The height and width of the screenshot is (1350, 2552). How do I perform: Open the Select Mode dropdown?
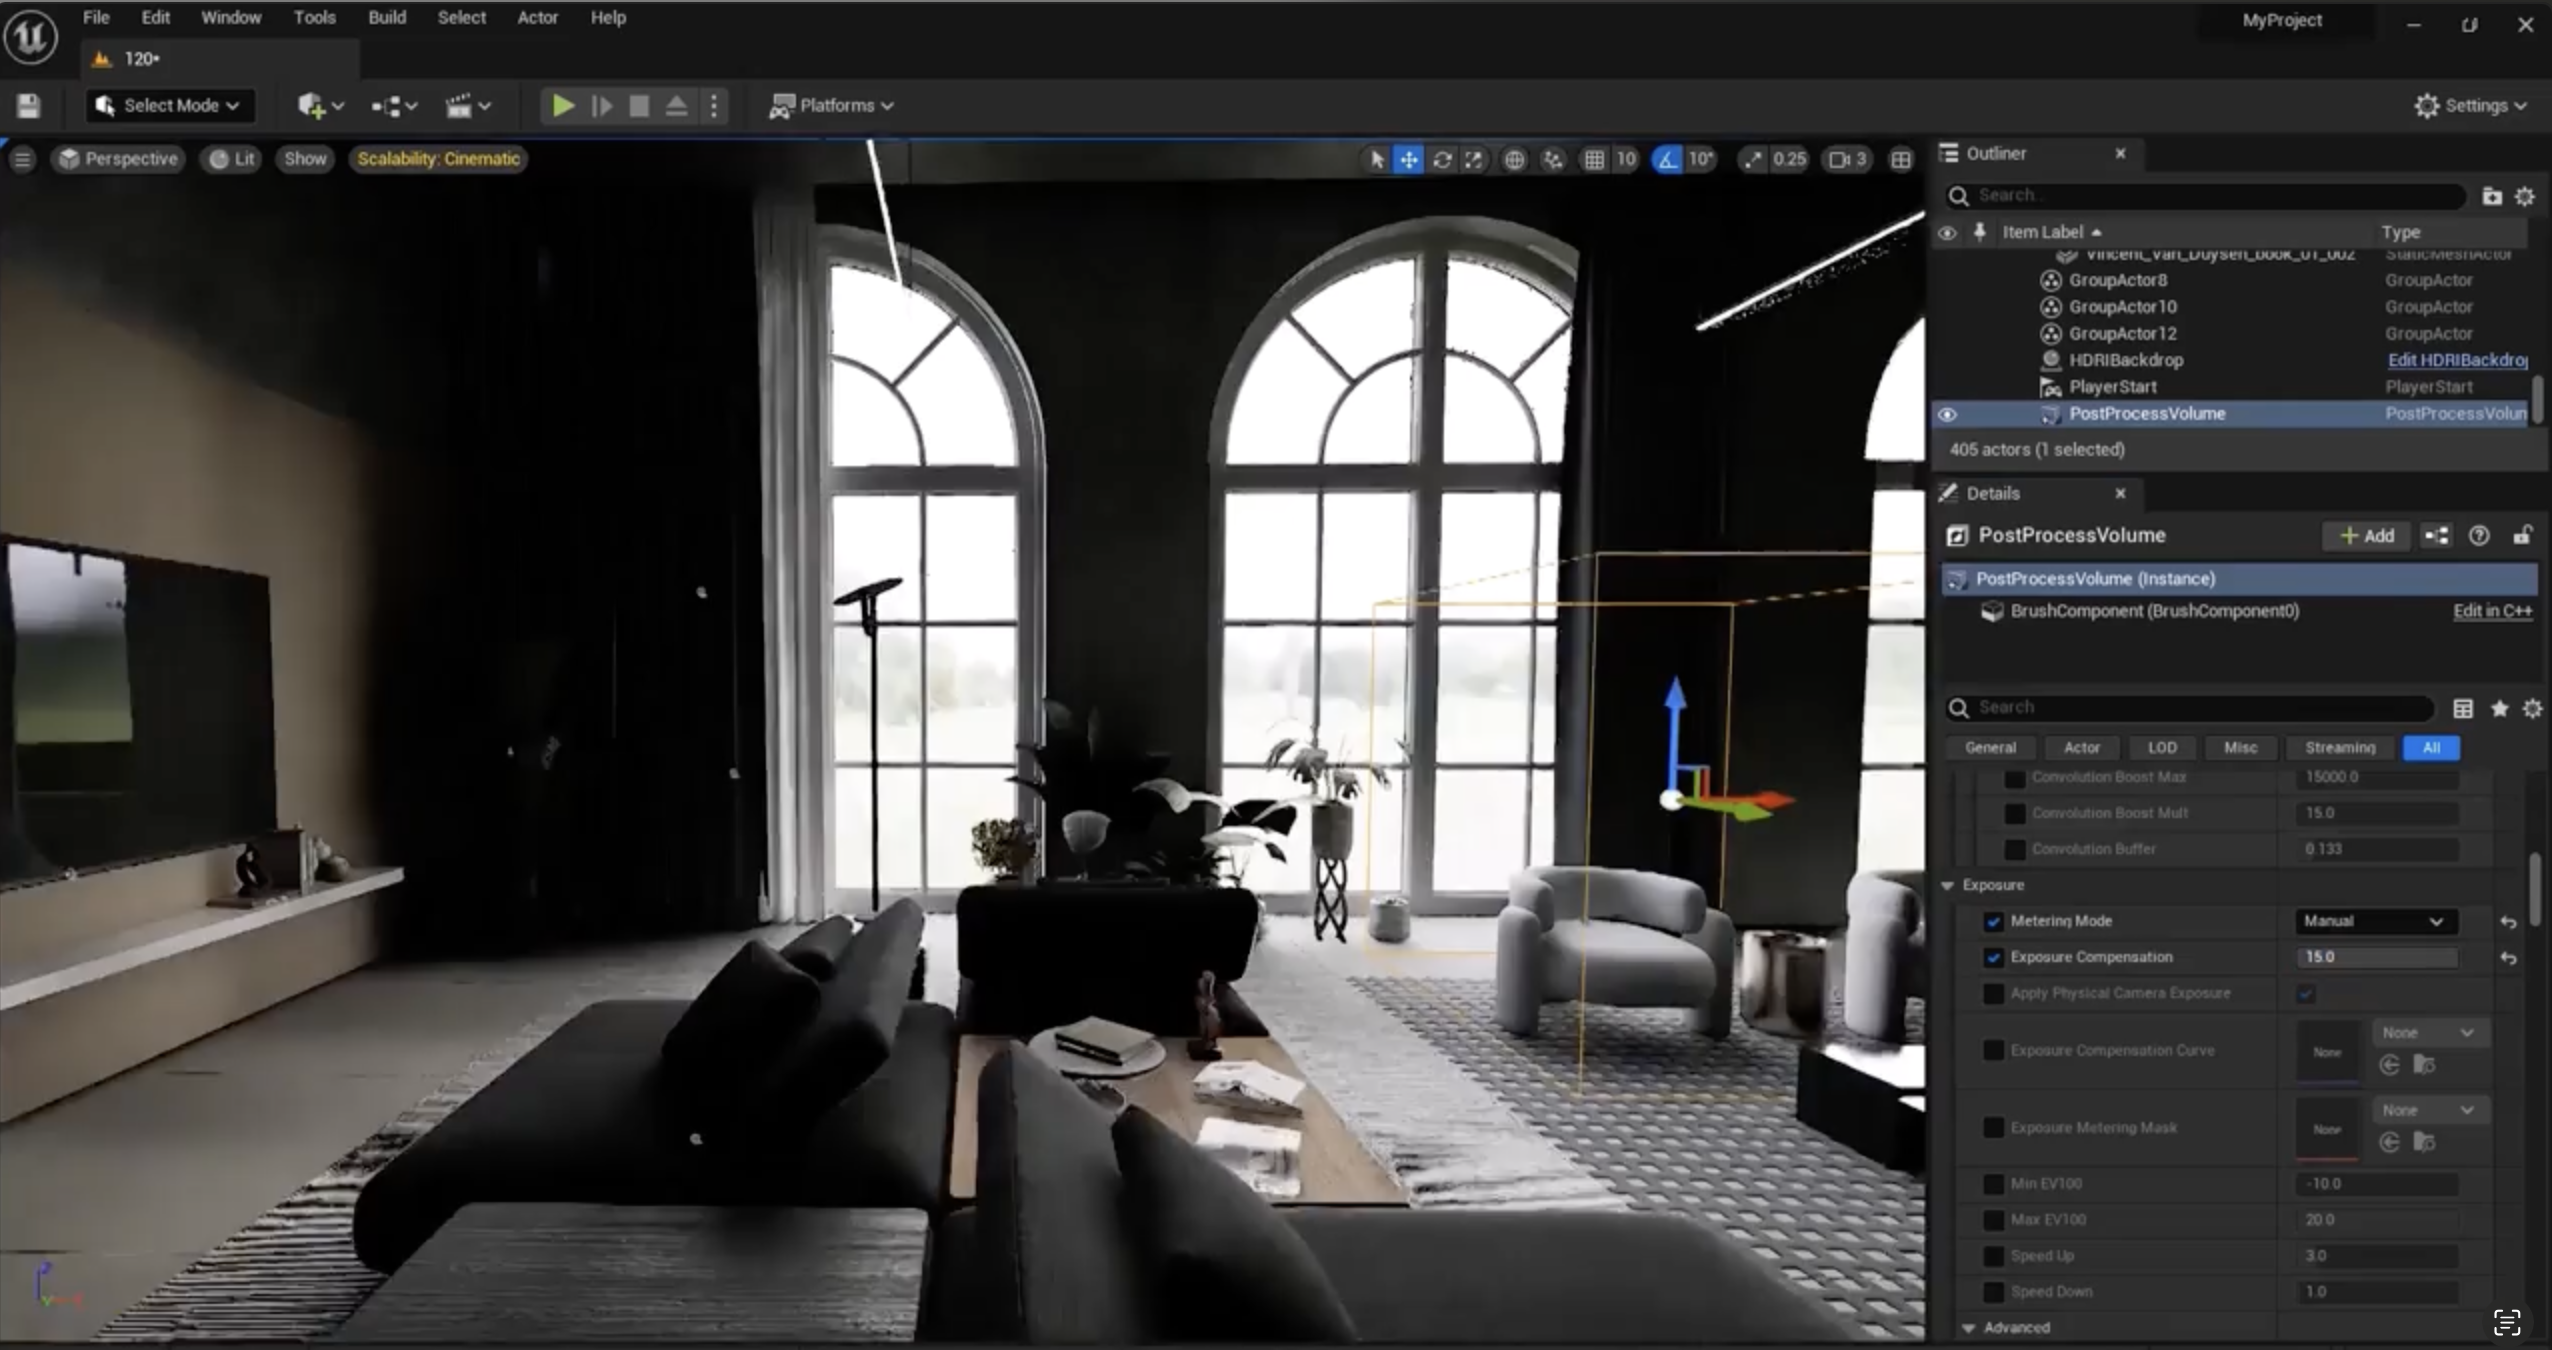[x=169, y=106]
